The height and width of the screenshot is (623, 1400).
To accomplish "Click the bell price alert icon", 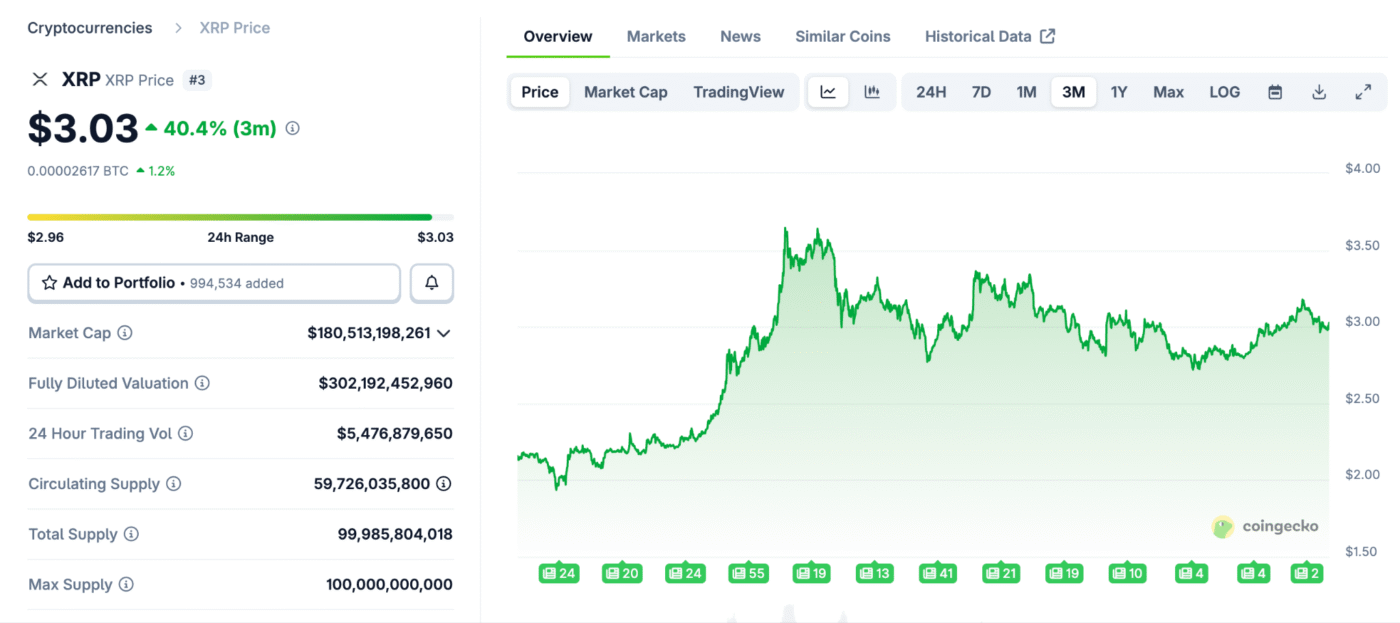I will 432,283.
